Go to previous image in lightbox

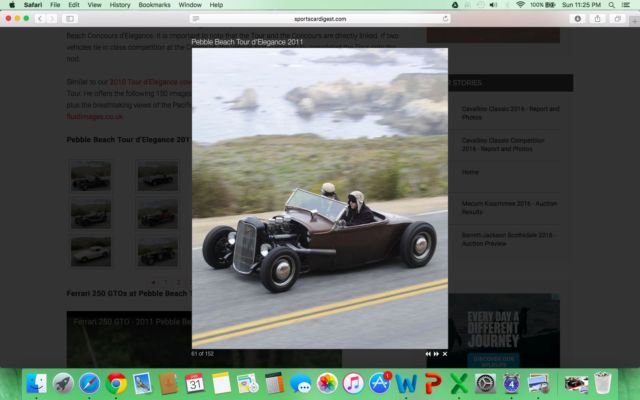[428, 354]
